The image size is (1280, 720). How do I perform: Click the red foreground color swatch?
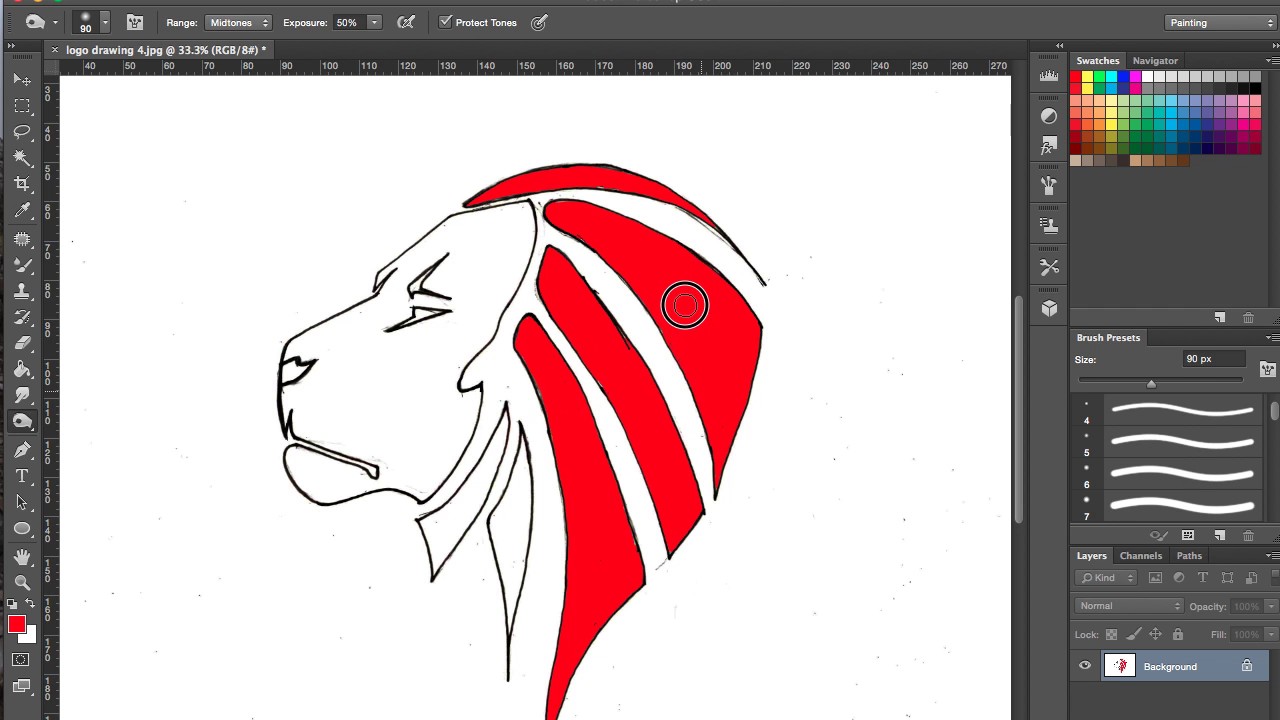(16, 625)
